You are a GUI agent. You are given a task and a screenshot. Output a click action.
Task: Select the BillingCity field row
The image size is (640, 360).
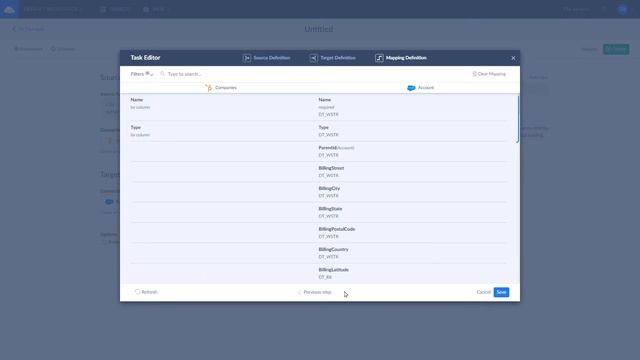click(x=412, y=192)
